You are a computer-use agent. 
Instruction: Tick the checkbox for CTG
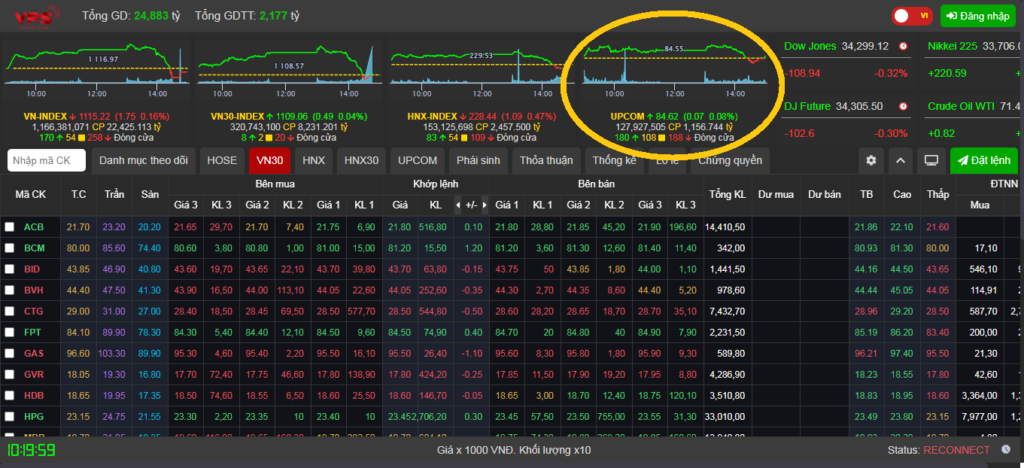pos(9,311)
